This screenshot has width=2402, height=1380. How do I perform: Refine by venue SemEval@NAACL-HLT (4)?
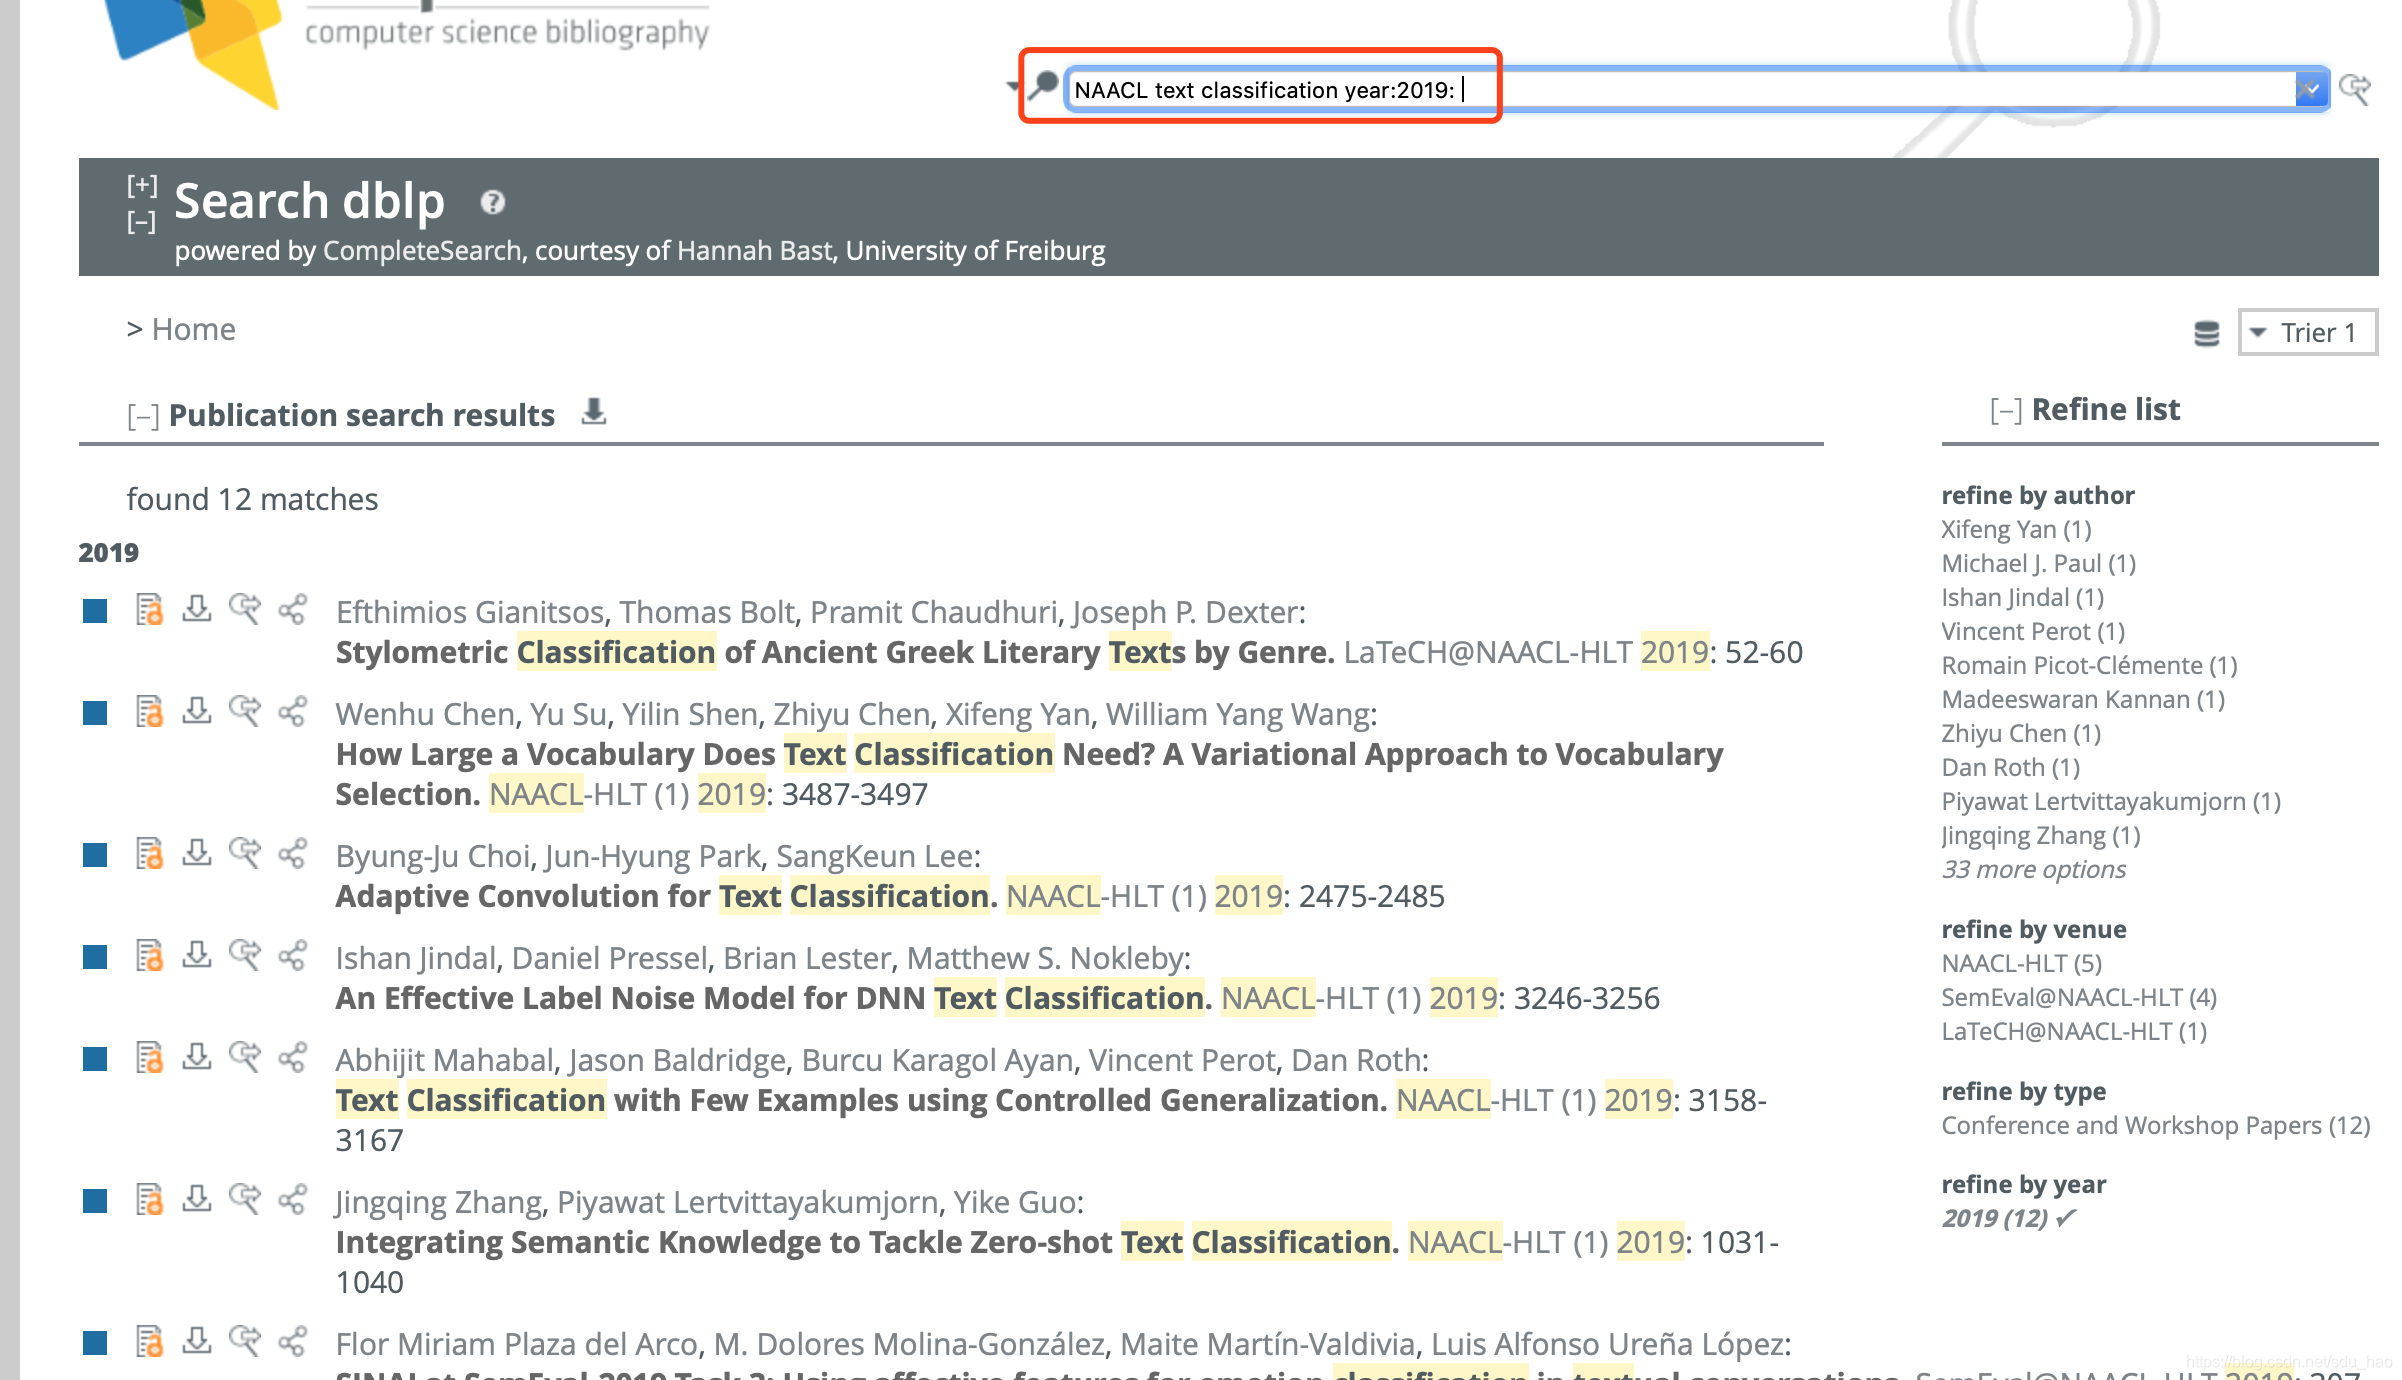click(x=2078, y=997)
